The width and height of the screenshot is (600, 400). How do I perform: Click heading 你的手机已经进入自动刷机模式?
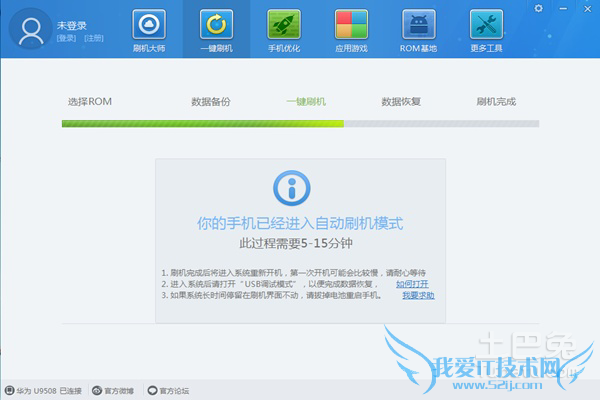click(x=300, y=223)
